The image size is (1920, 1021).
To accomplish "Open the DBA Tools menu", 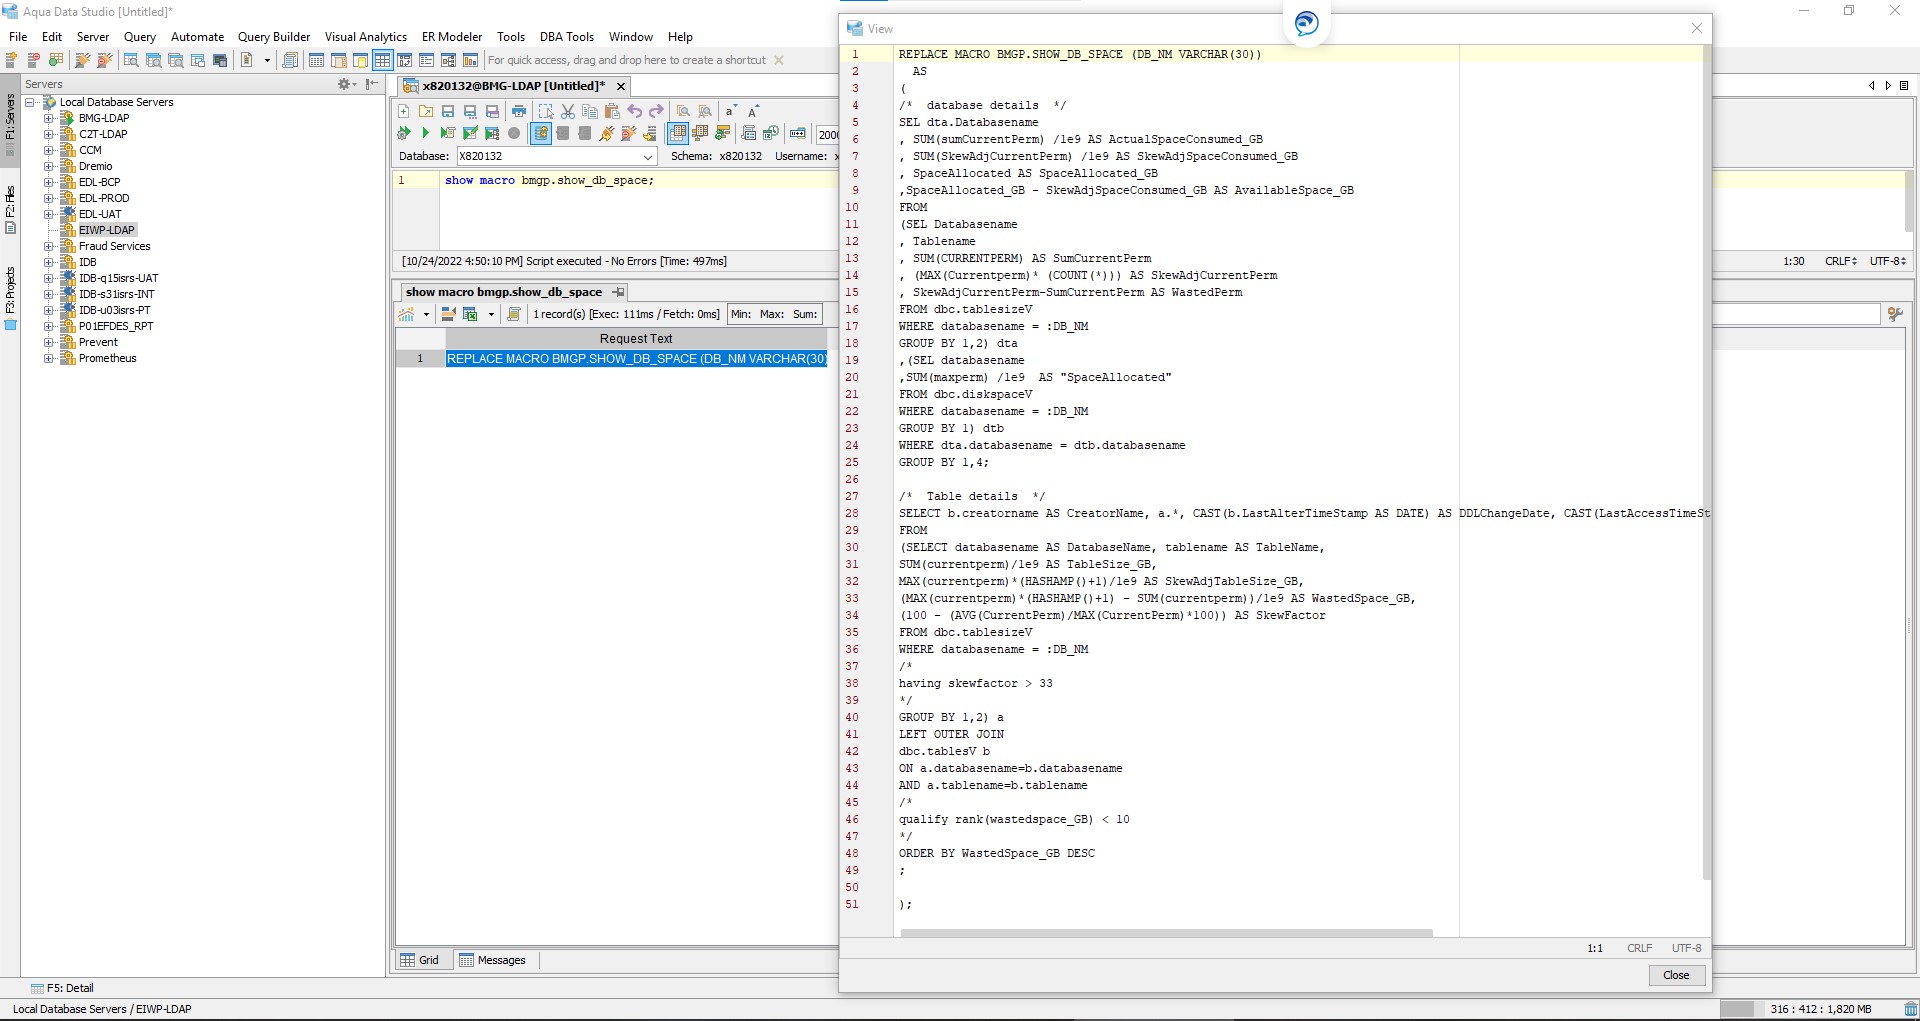I will coord(566,37).
